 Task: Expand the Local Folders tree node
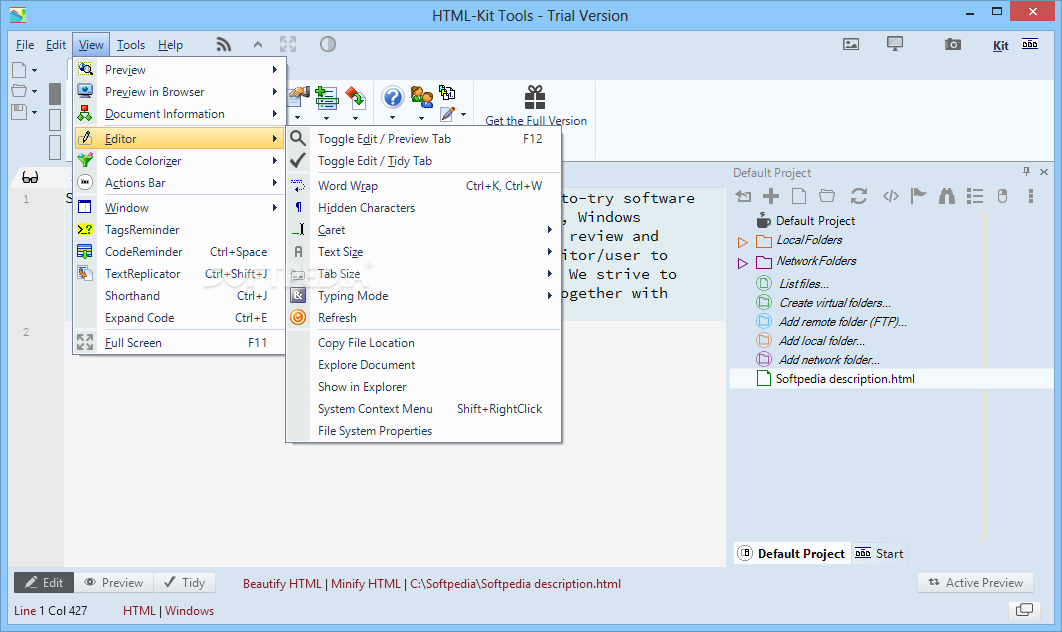click(742, 241)
